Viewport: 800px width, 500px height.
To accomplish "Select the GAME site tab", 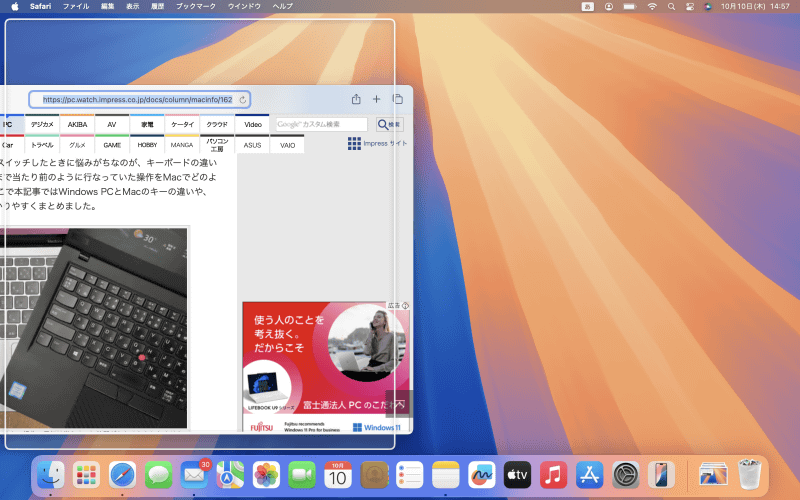I will point(112,144).
